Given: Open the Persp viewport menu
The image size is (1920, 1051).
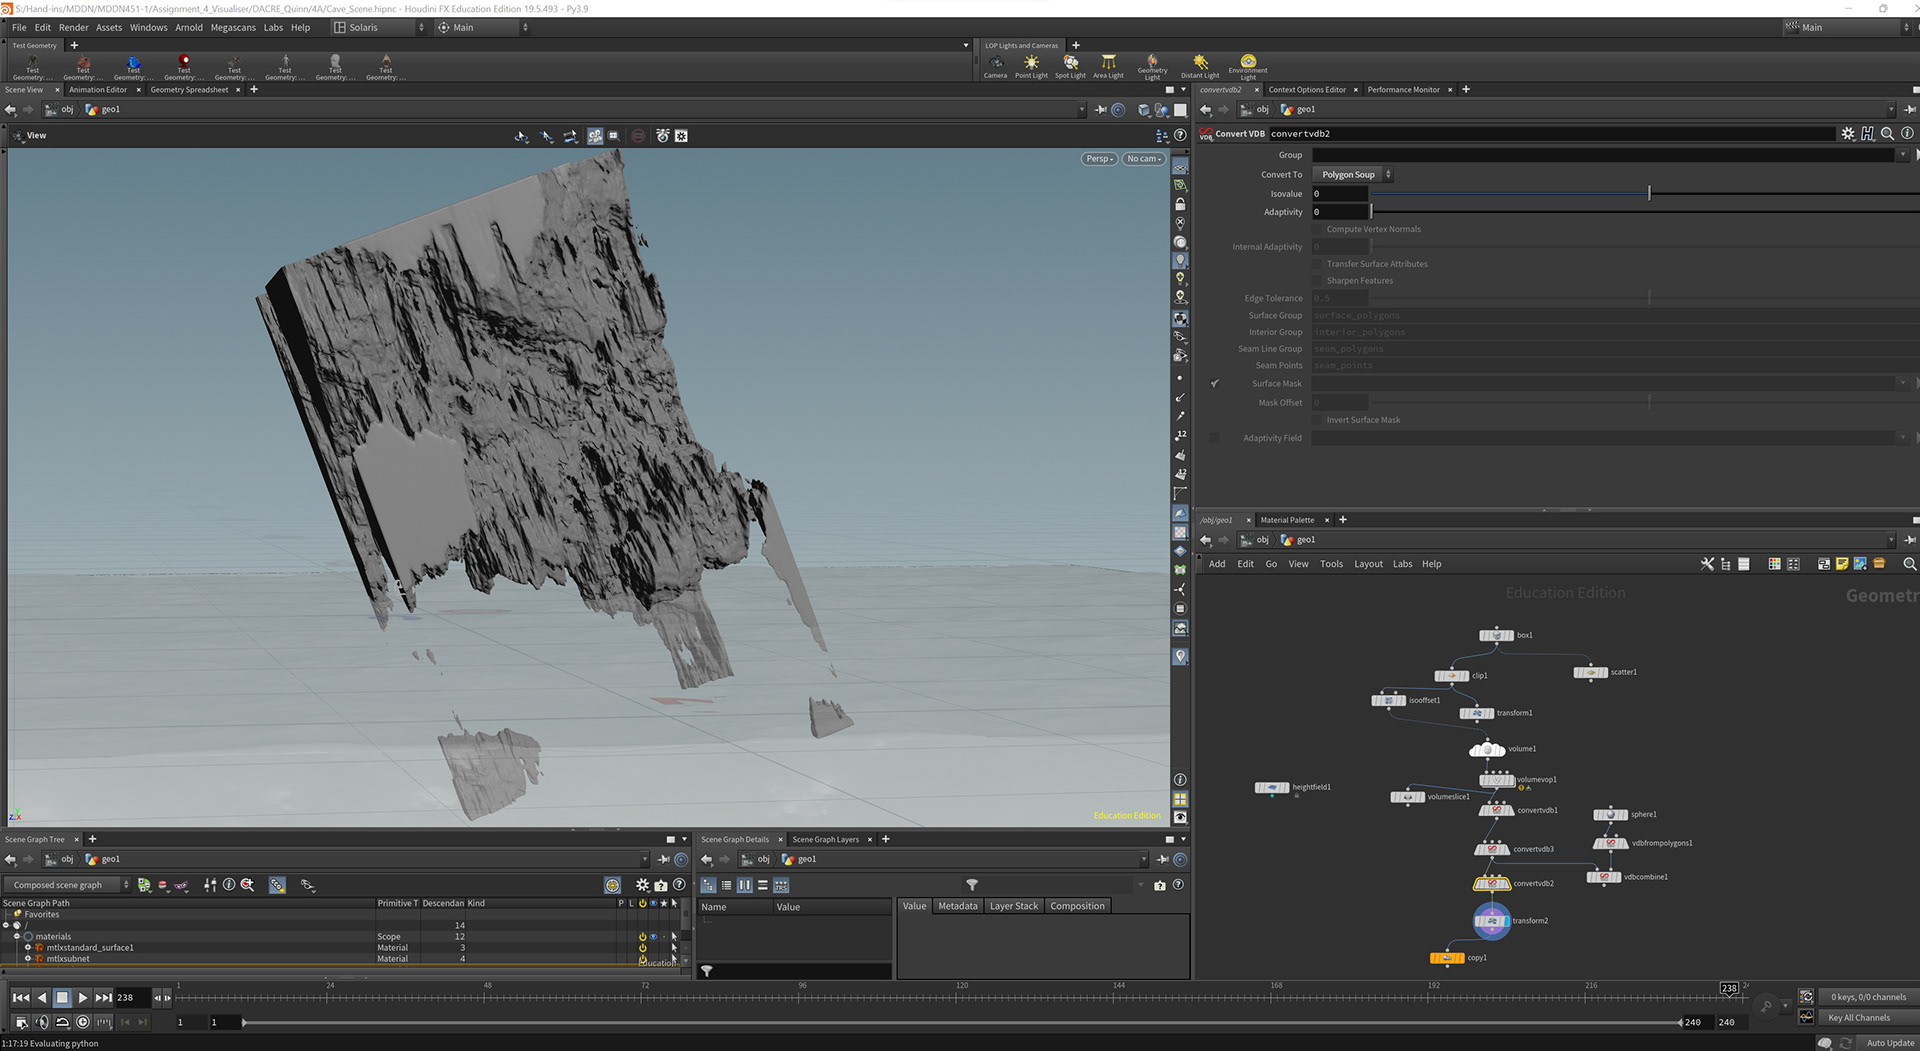Looking at the screenshot, I should pos(1098,159).
